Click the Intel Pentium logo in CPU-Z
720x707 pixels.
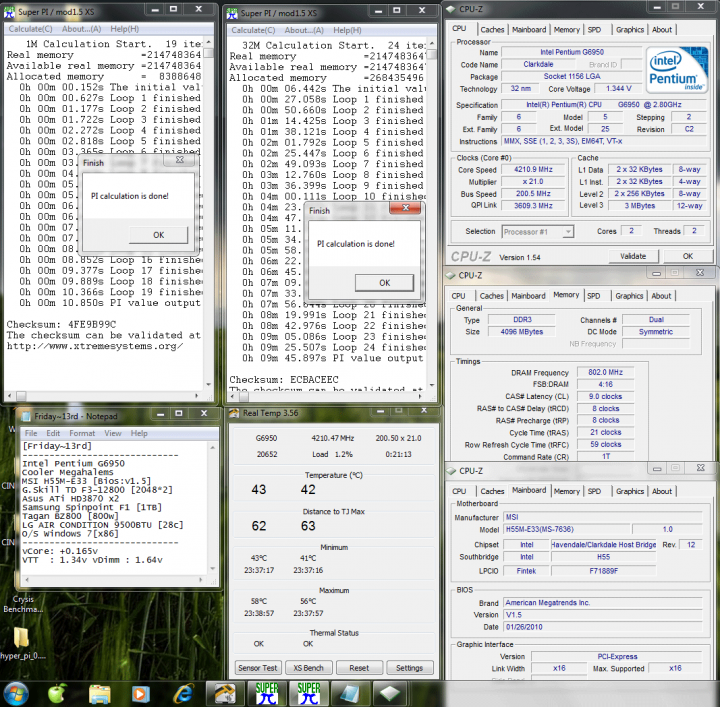point(677,69)
